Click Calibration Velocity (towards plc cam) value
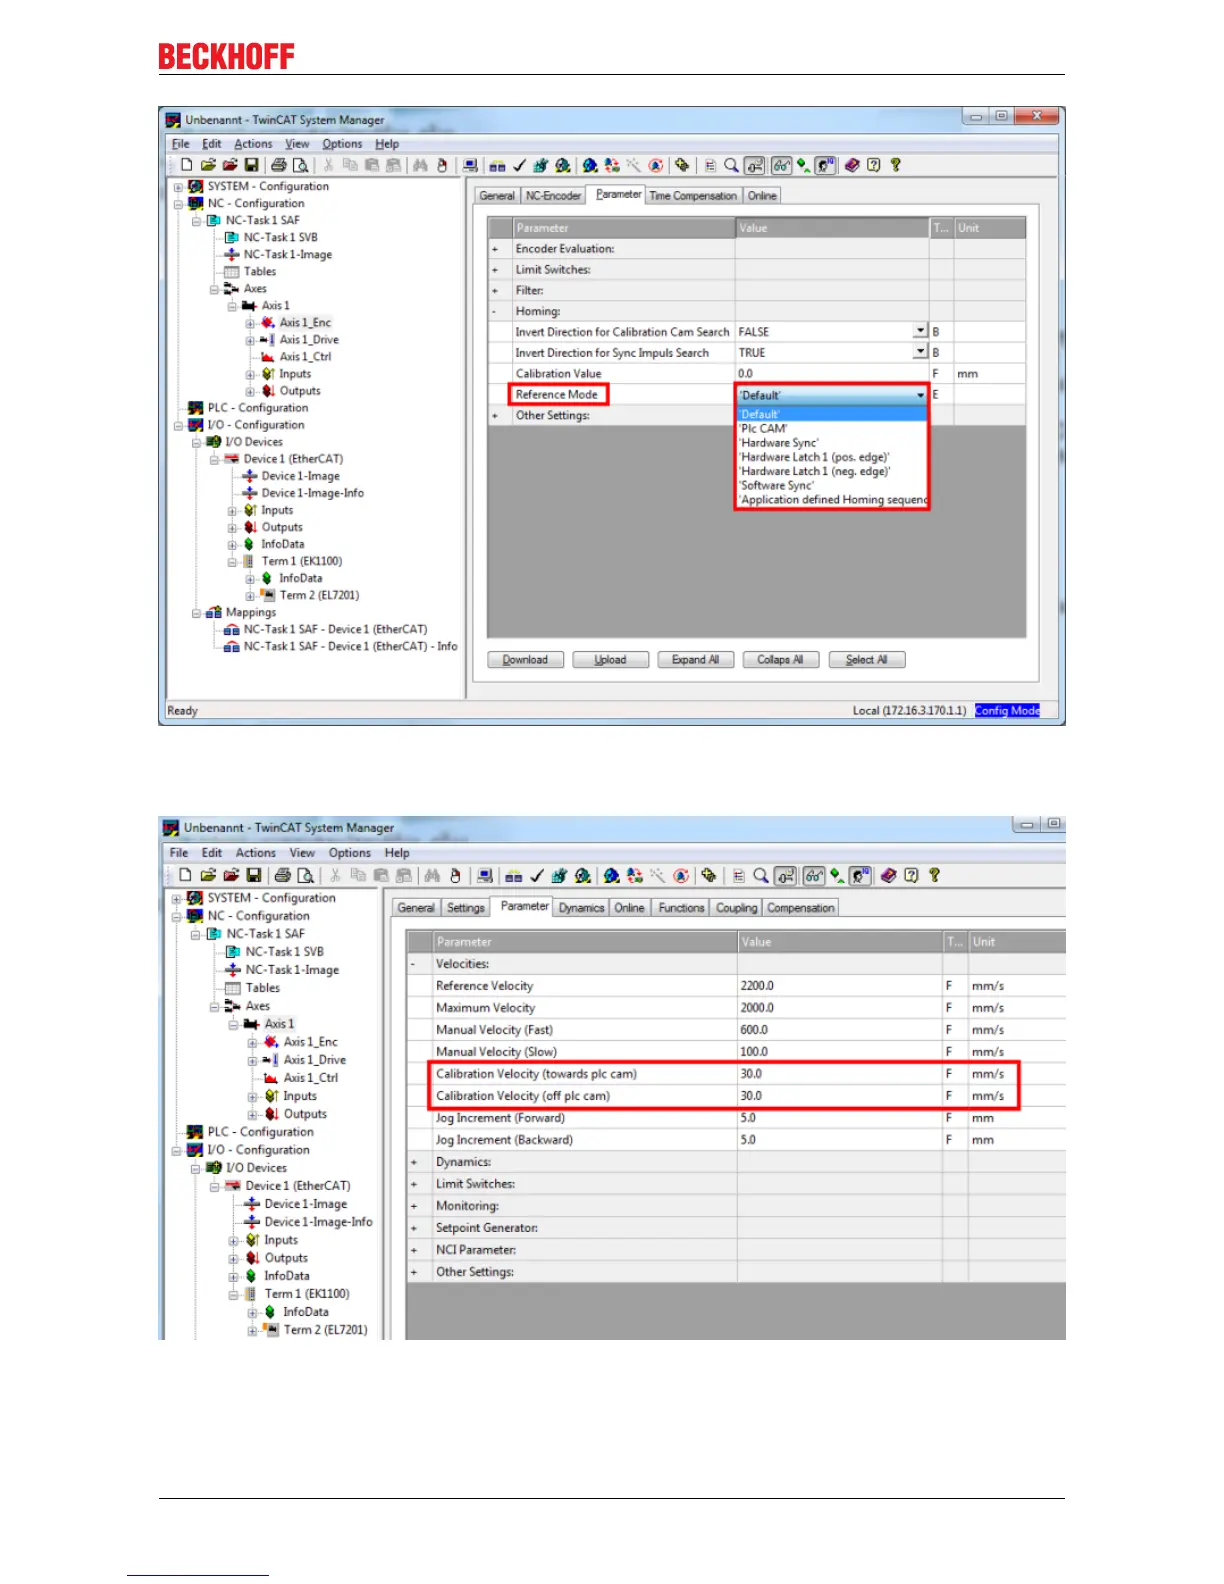1224x1584 pixels. 840,1074
